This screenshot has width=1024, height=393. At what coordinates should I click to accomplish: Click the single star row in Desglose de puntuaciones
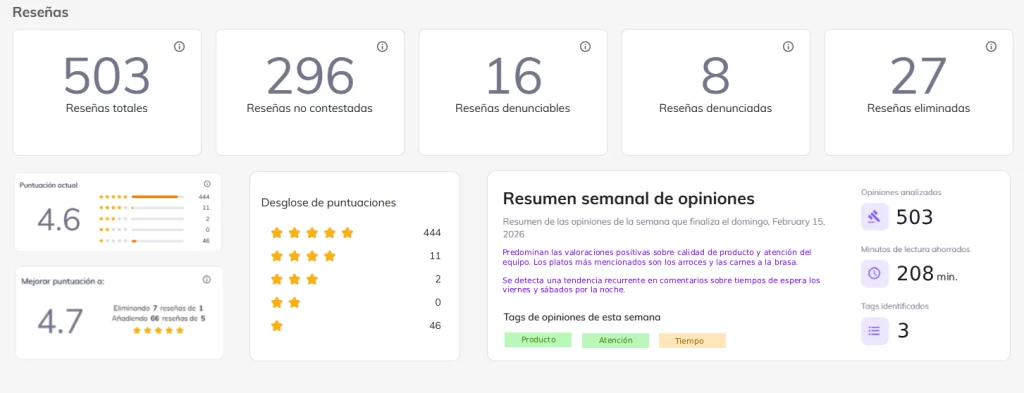pos(357,326)
